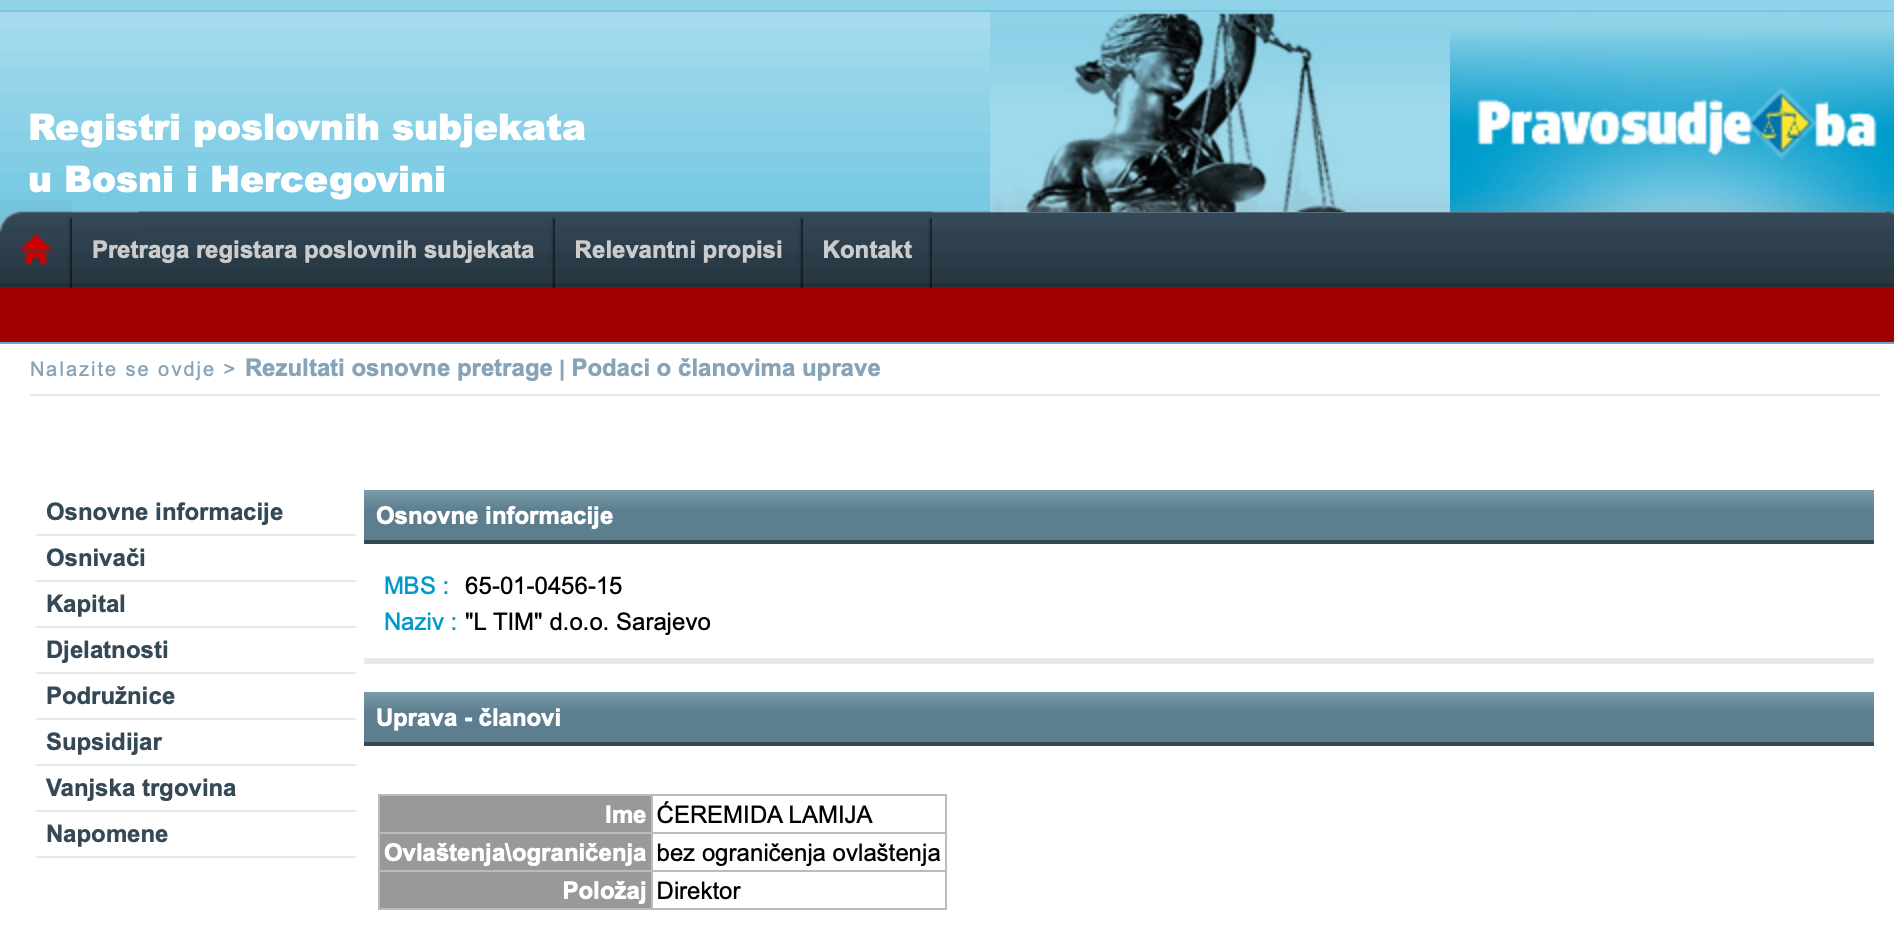Click the MBS number 65-01-0456-15
Viewport: 1894px width, 940px height.
point(543,586)
